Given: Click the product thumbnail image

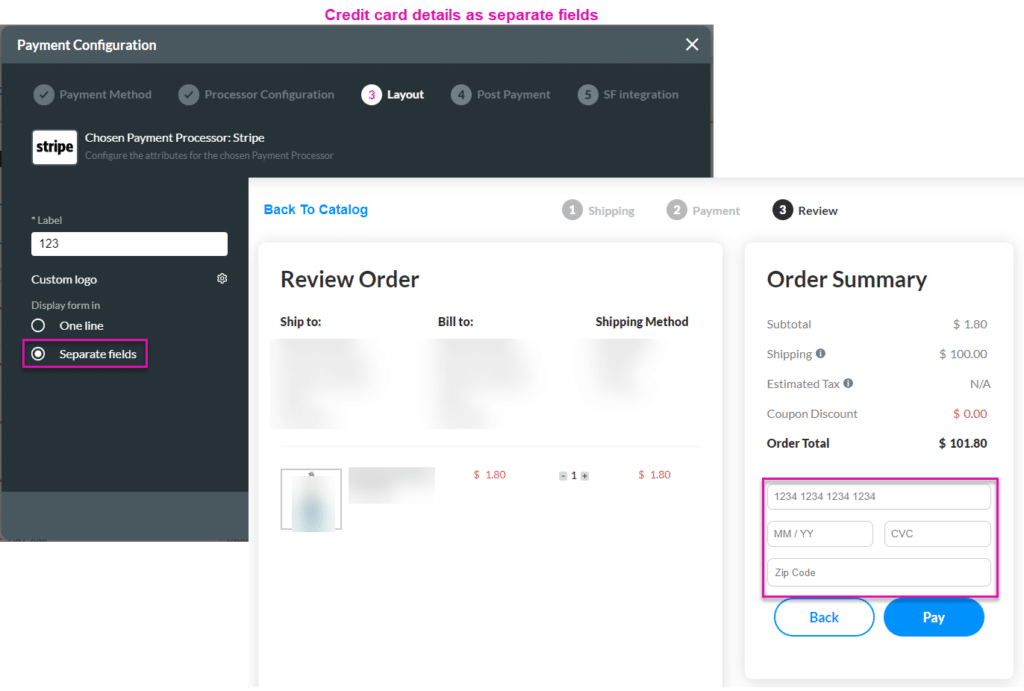Looking at the screenshot, I should (x=311, y=499).
